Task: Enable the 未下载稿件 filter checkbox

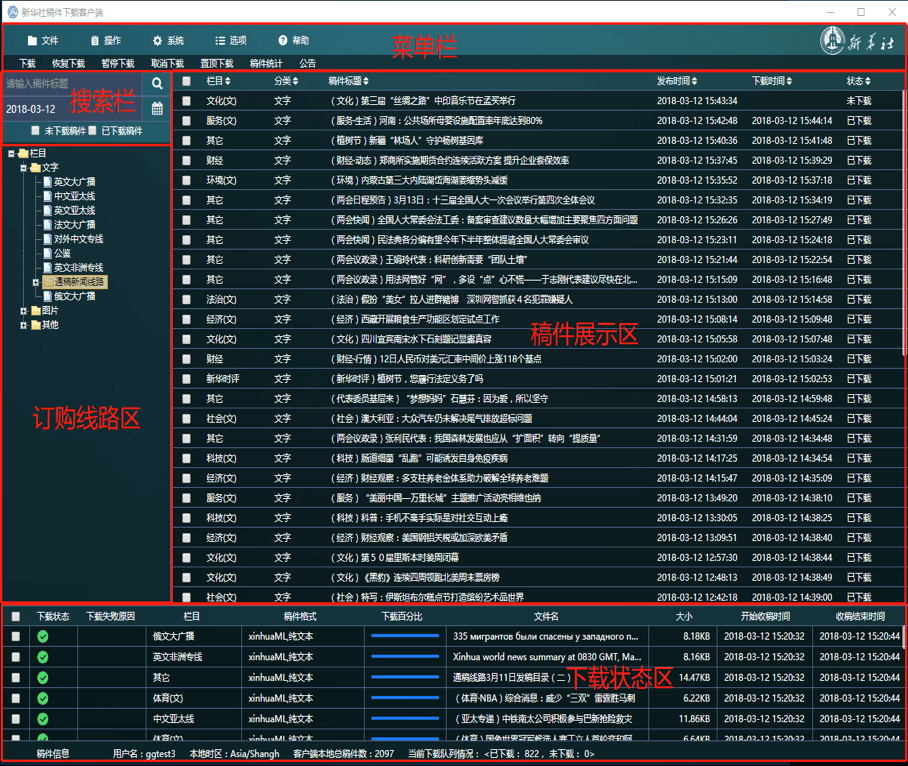Action: click(x=36, y=131)
